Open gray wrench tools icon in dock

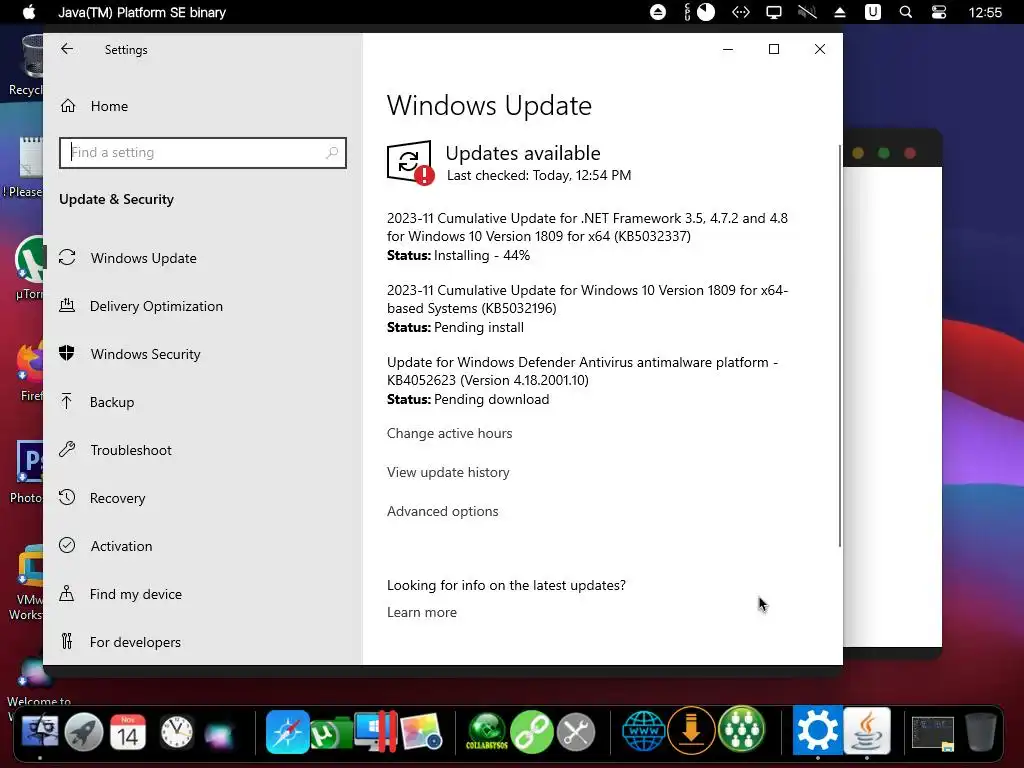point(576,732)
